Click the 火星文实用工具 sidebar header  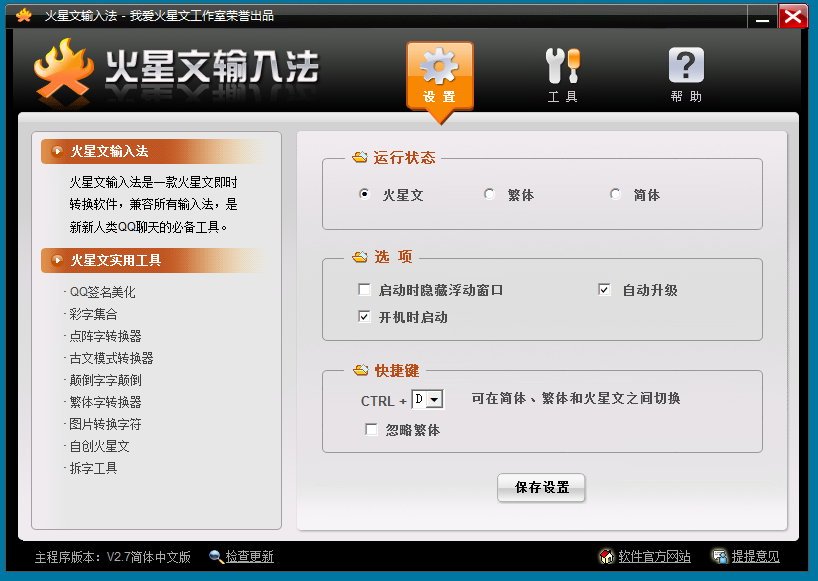(x=154, y=260)
